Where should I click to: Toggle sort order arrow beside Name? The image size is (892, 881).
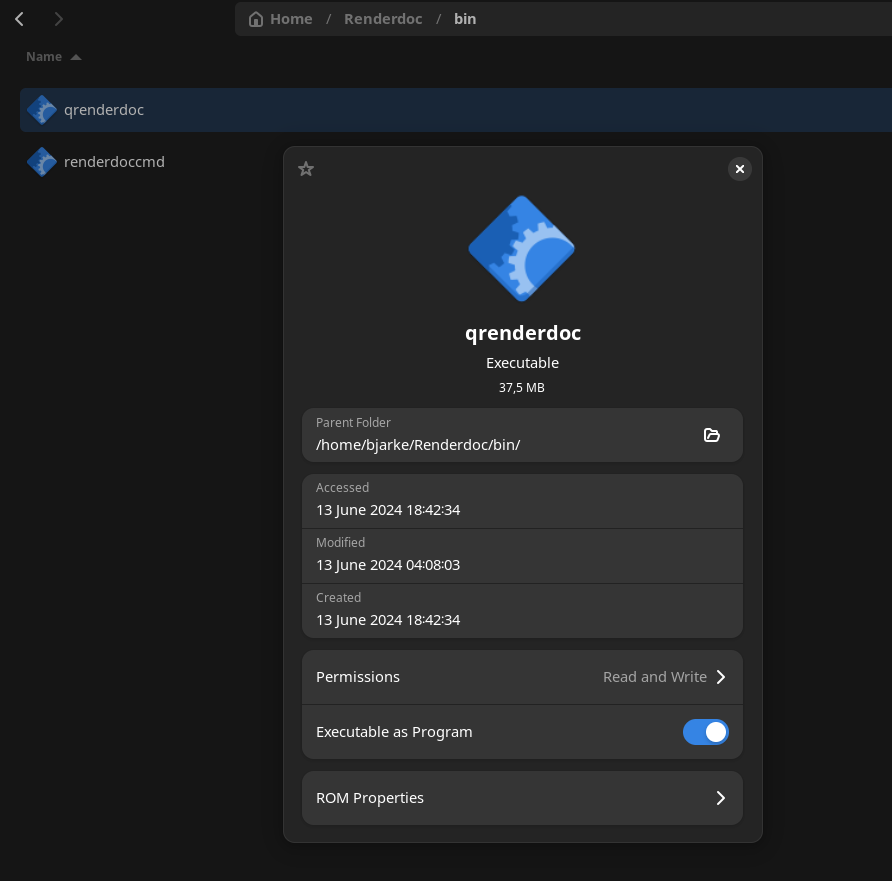coord(76,57)
